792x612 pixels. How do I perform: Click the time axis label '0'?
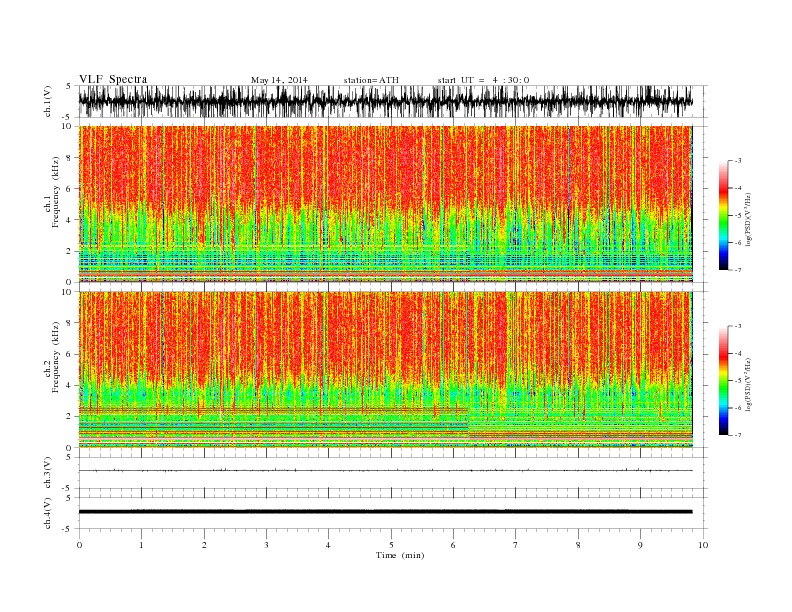pyautogui.click(x=79, y=545)
